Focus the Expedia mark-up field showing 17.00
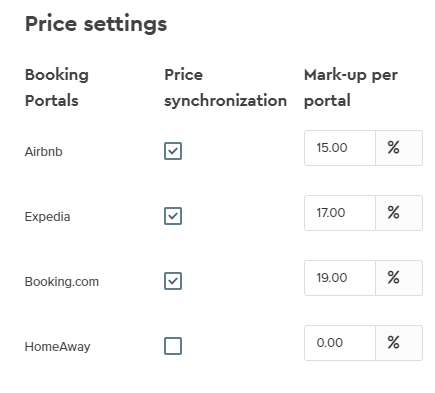Image resolution: width=435 pixels, height=393 pixels. pyautogui.click(x=340, y=213)
